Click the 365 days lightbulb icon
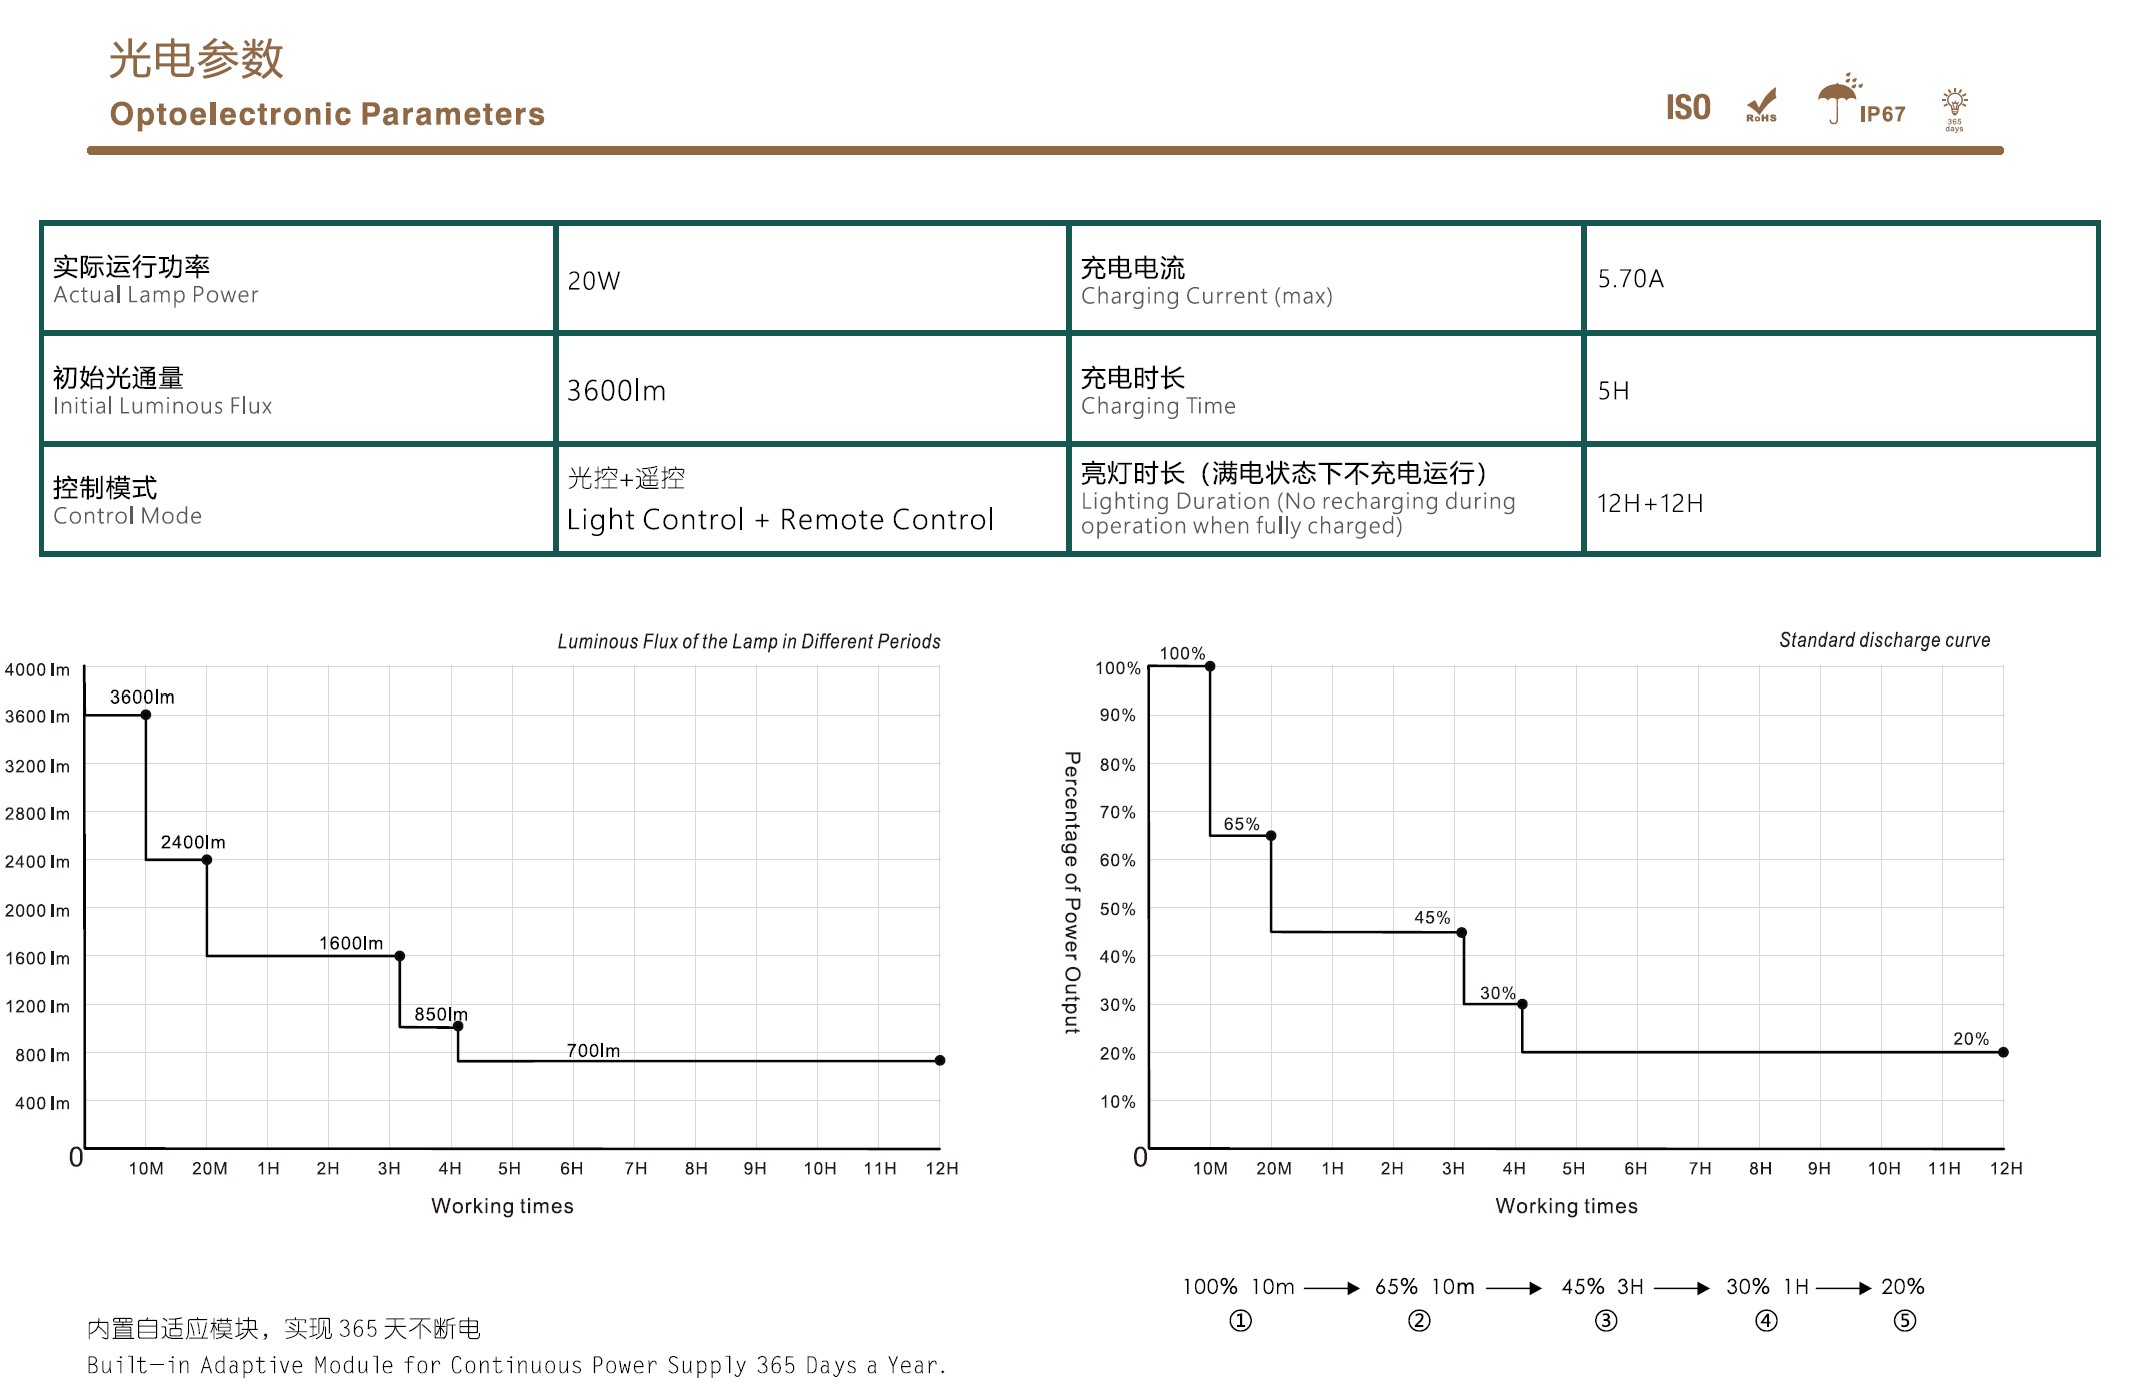 (x=1954, y=109)
